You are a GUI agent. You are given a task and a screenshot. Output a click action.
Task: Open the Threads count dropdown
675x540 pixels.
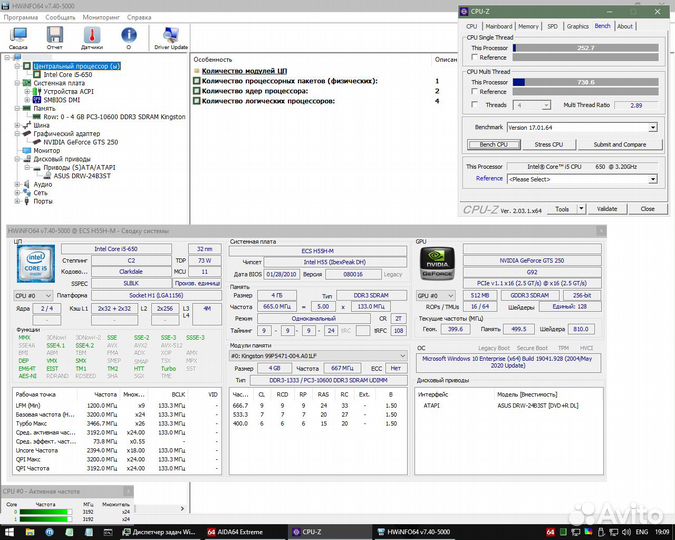pos(546,105)
